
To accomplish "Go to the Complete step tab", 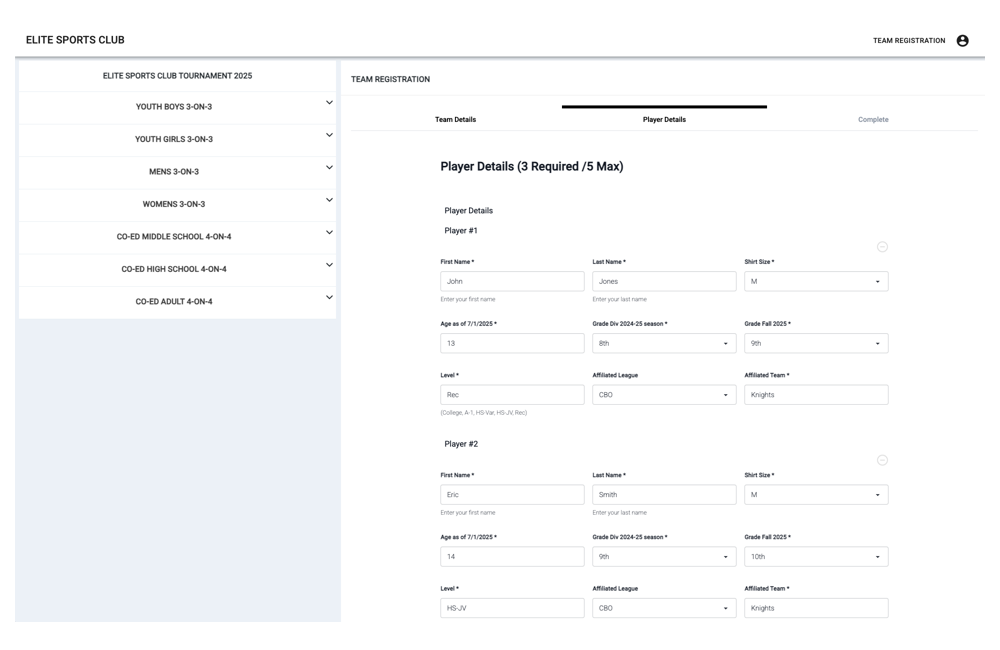I will tap(872, 120).
